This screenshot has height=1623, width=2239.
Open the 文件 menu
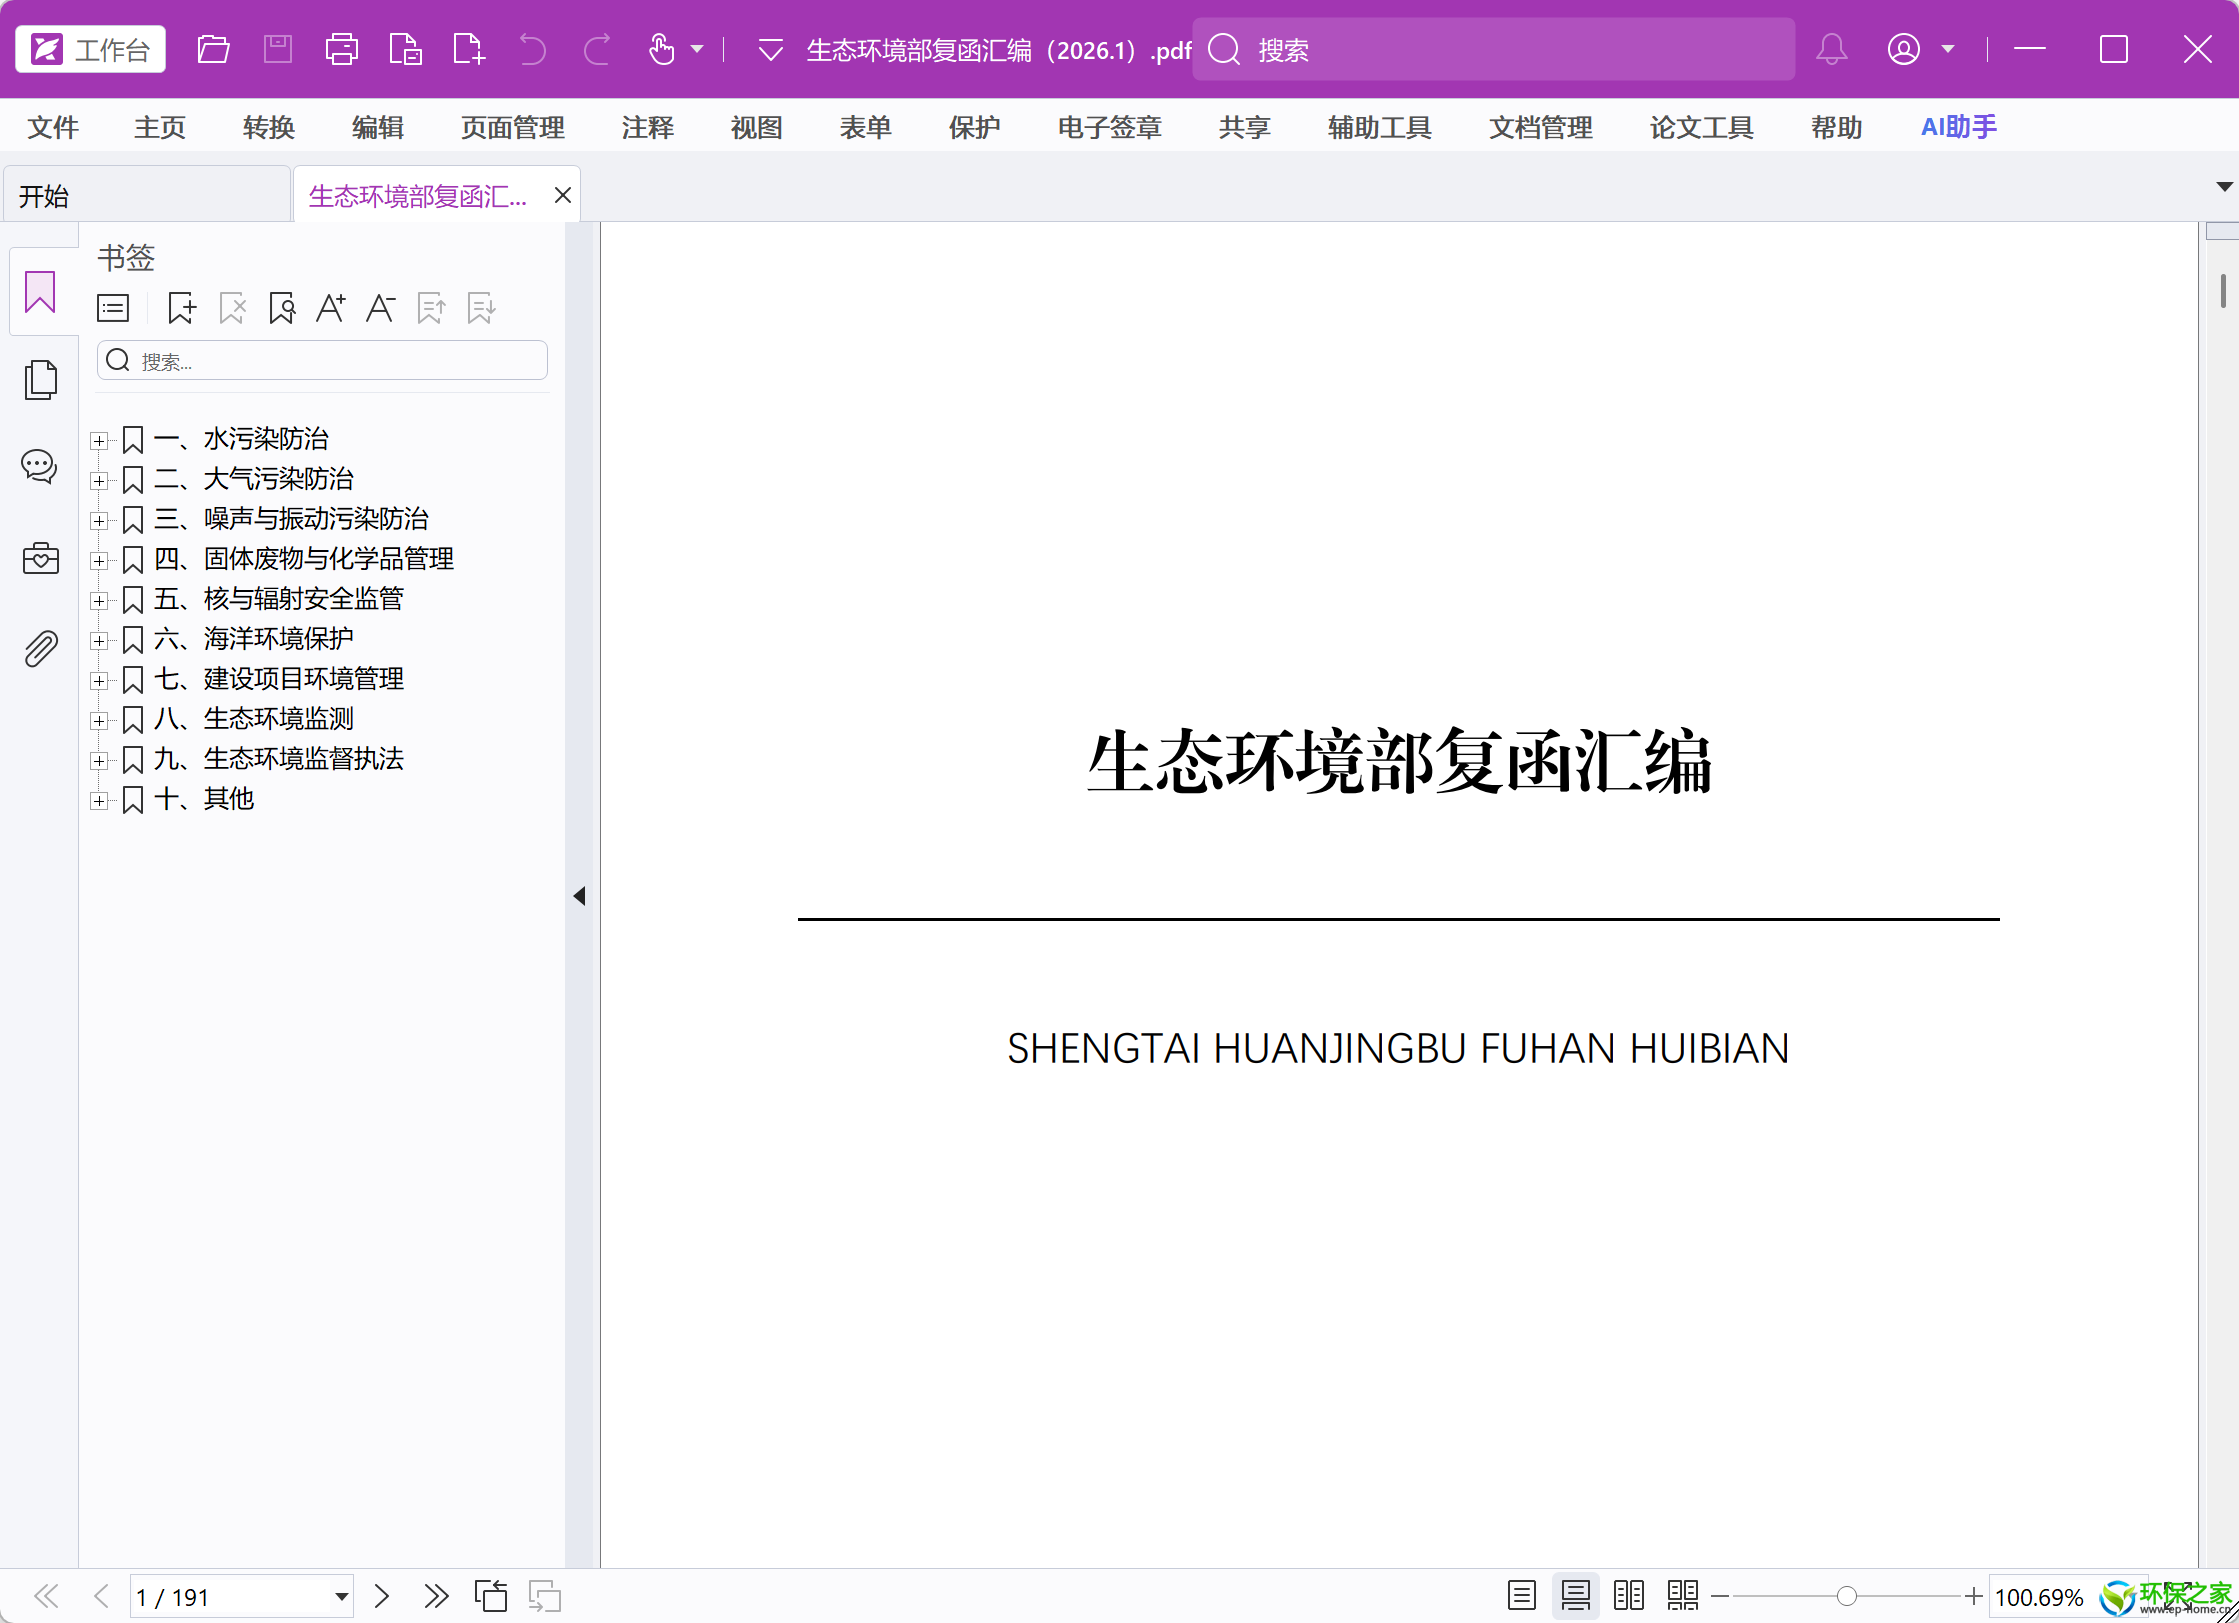pos(53,127)
